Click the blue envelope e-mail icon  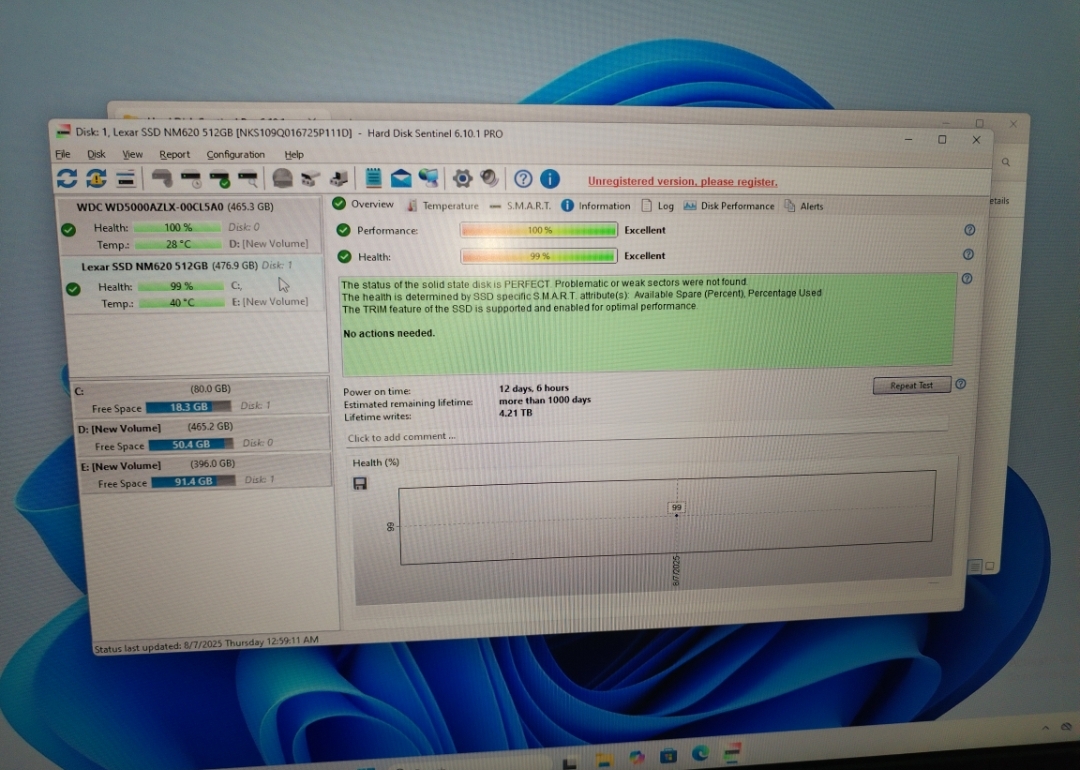401,179
